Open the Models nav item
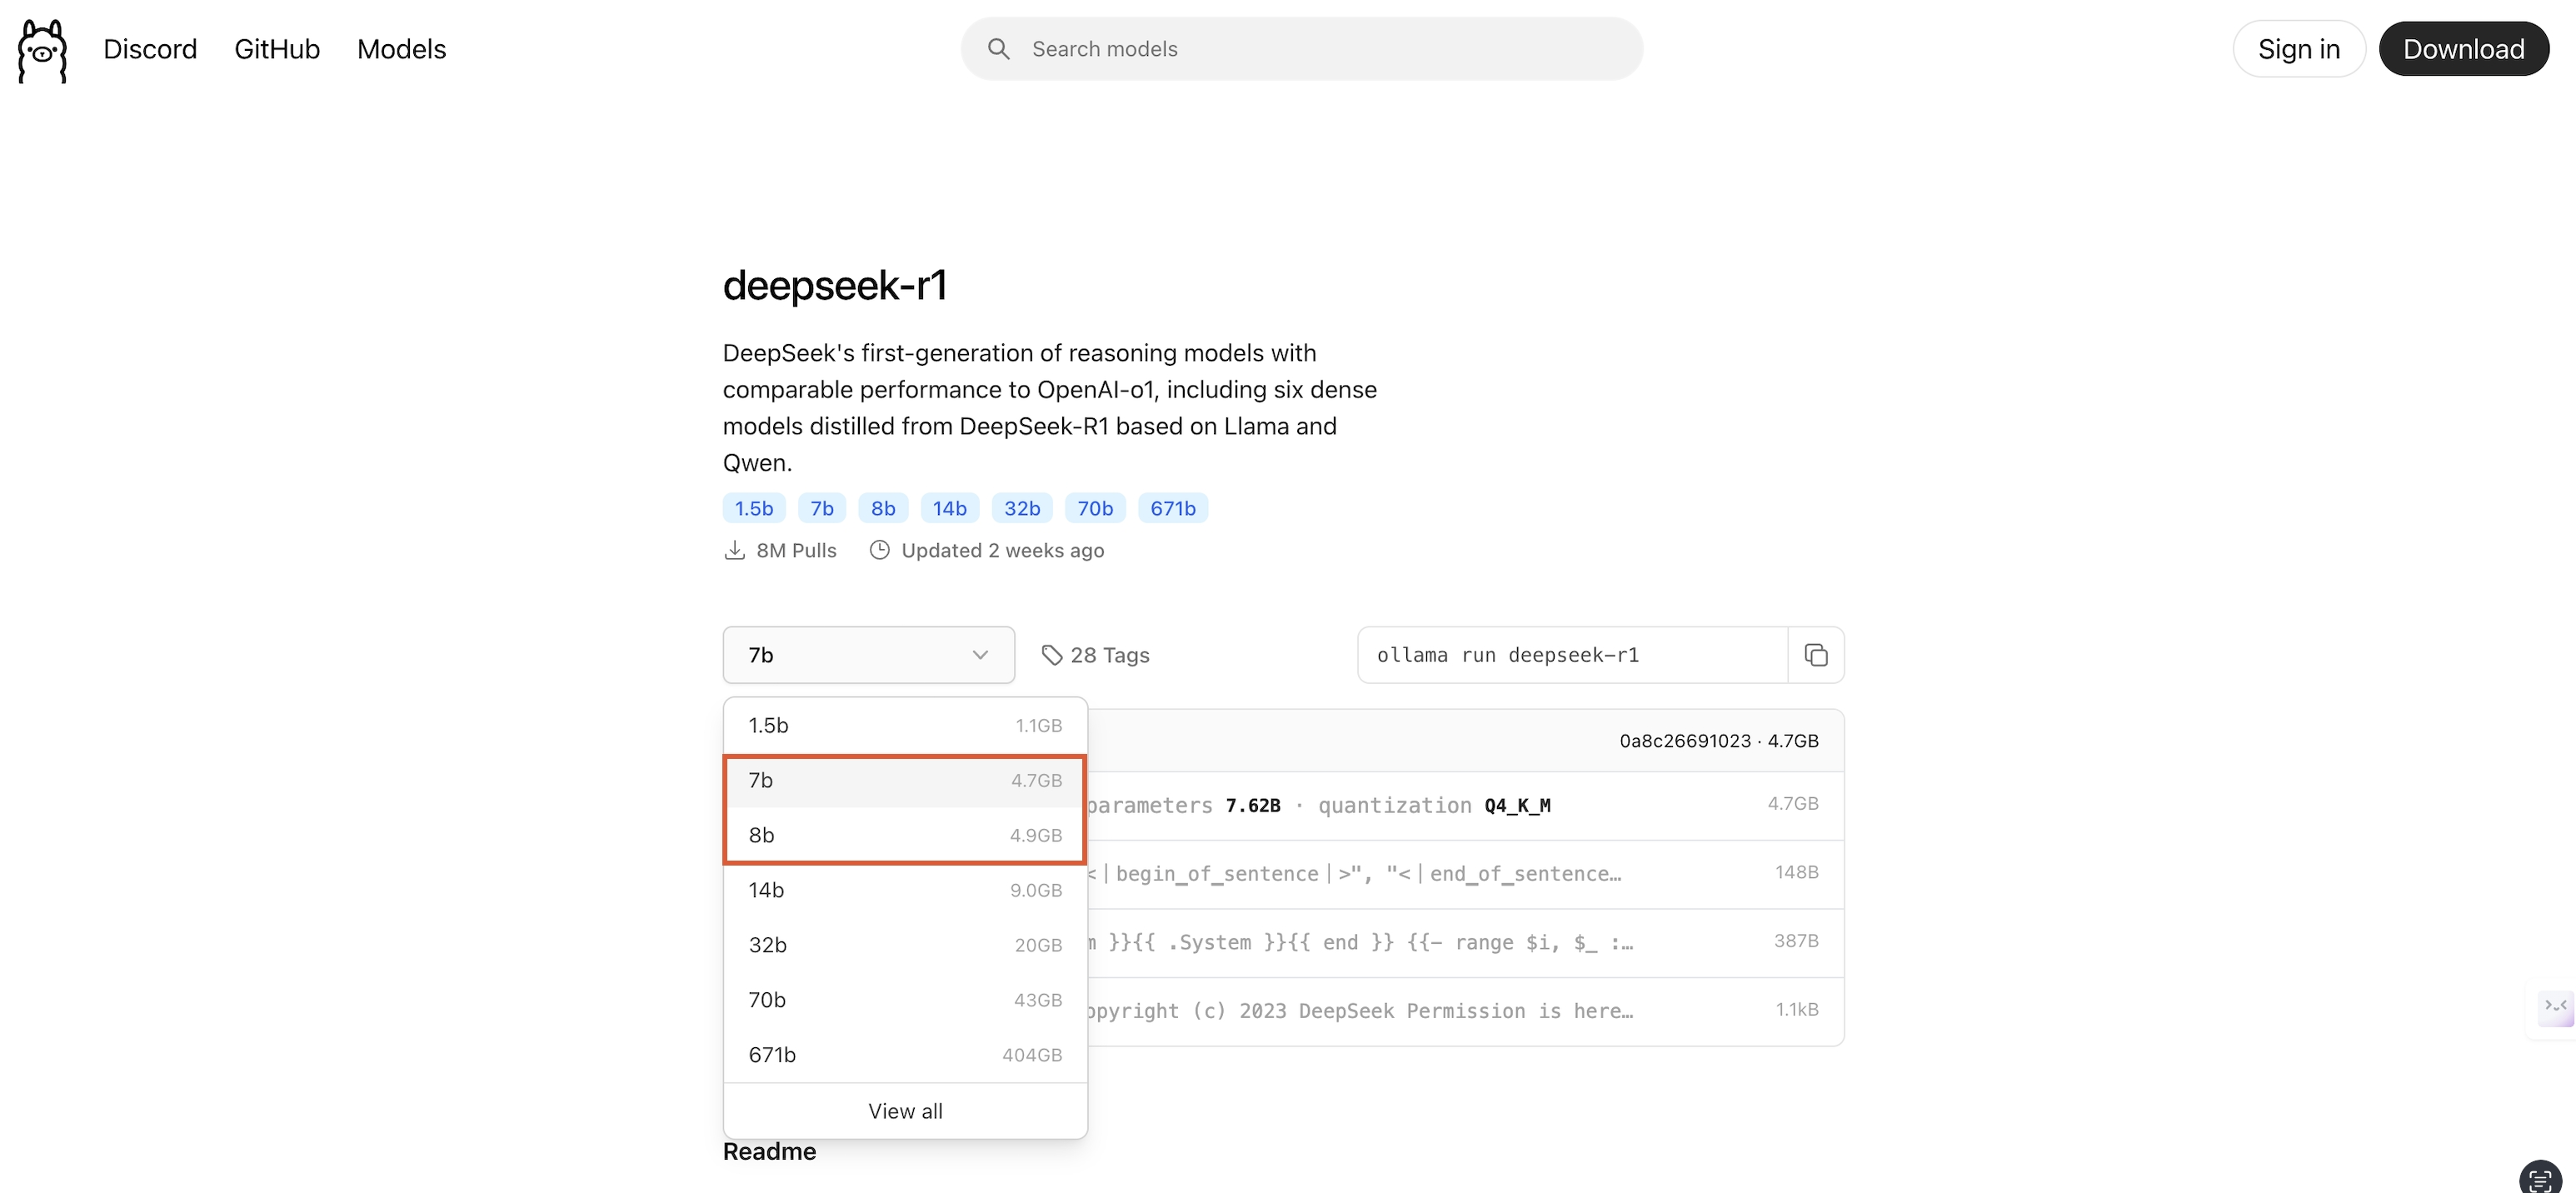This screenshot has height=1193, width=2576. pyautogui.click(x=401, y=49)
